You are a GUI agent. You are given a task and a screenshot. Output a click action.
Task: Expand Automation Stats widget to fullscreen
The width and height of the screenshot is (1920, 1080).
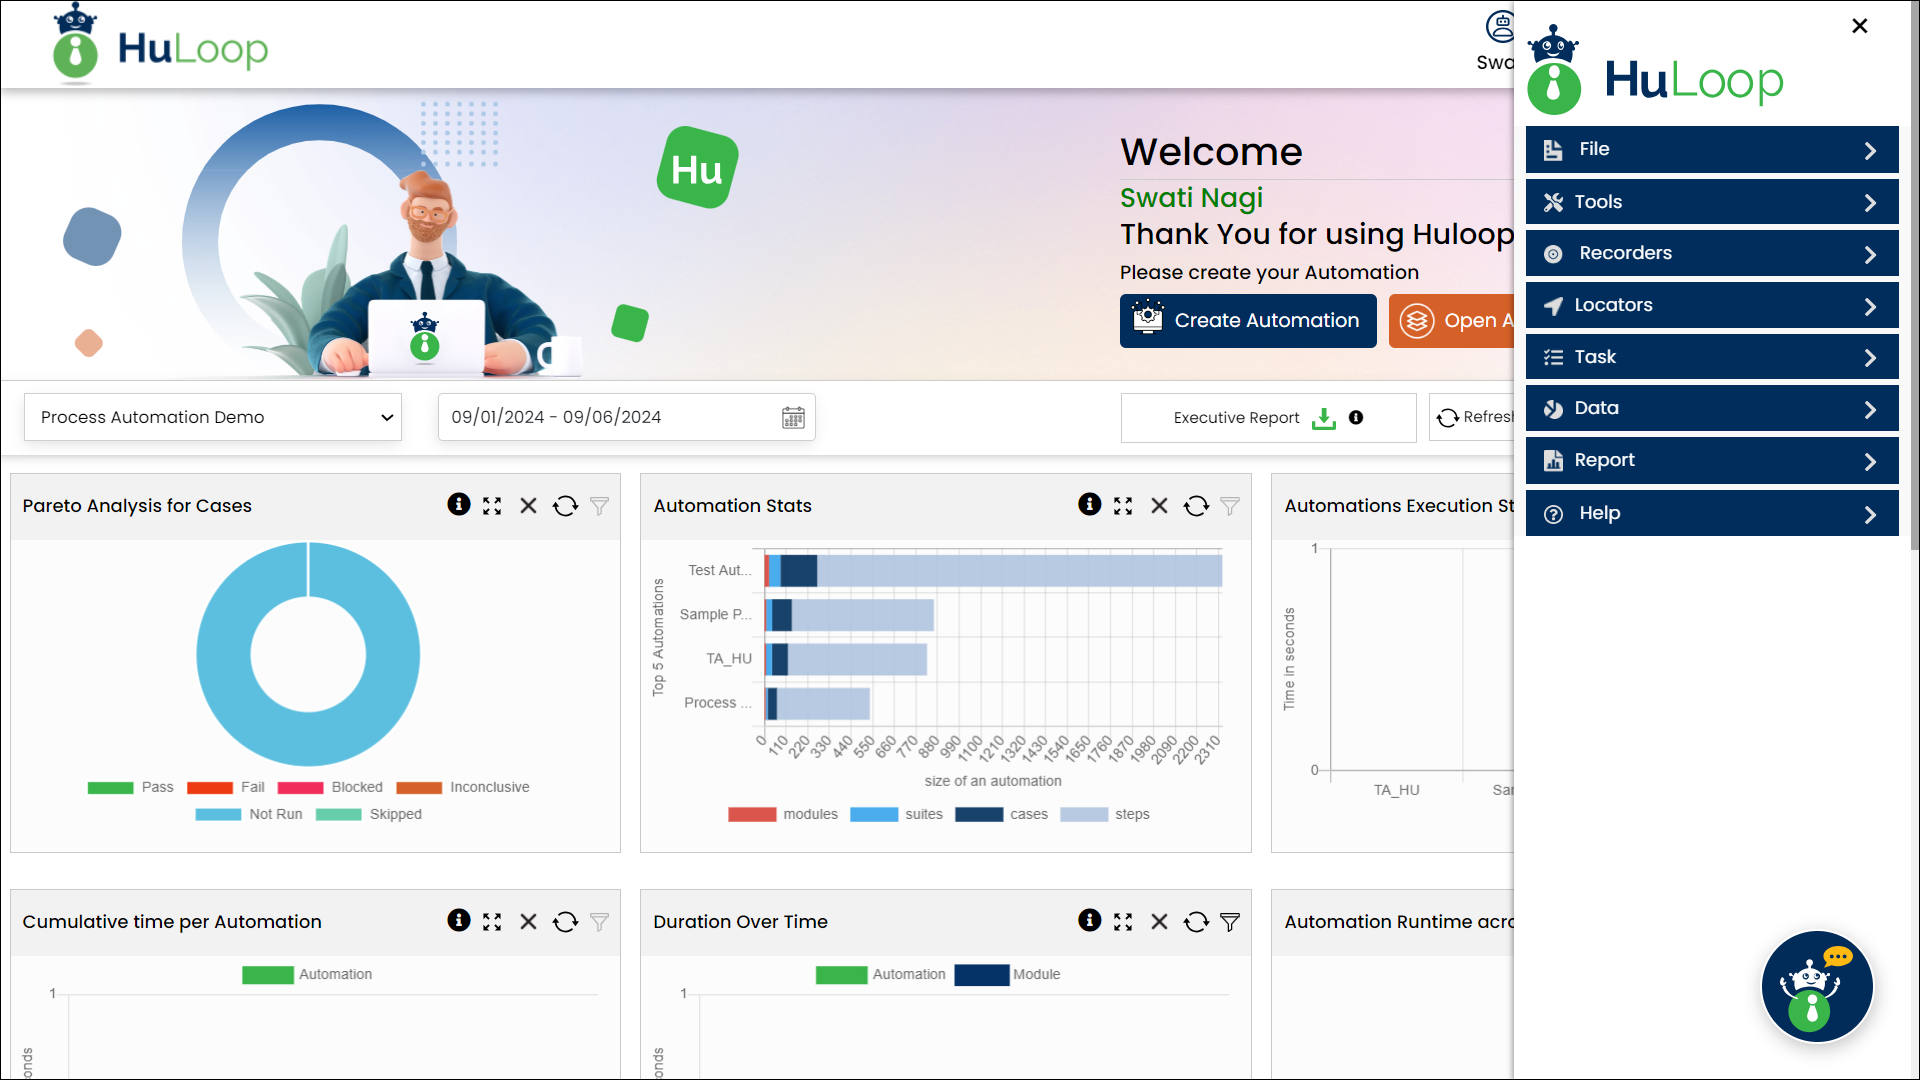click(1123, 506)
